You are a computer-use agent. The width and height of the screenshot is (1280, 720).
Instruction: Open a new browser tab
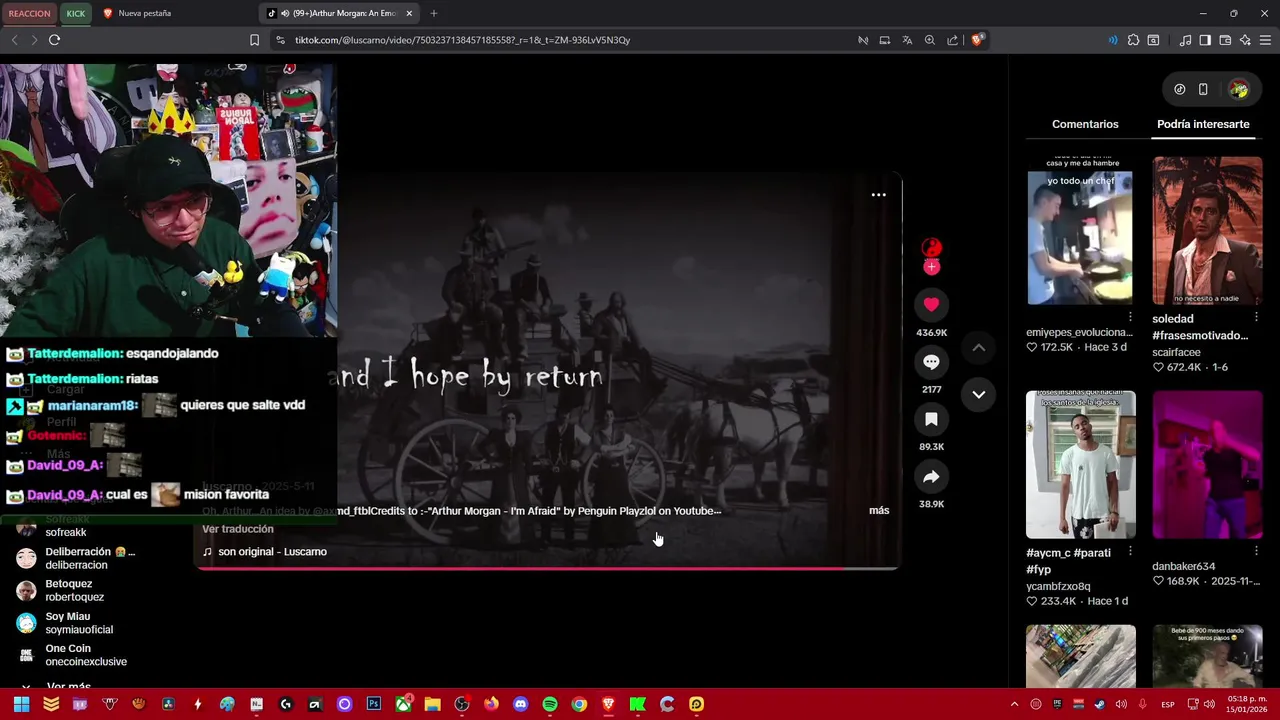pyautogui.click(x=434, y=13)
